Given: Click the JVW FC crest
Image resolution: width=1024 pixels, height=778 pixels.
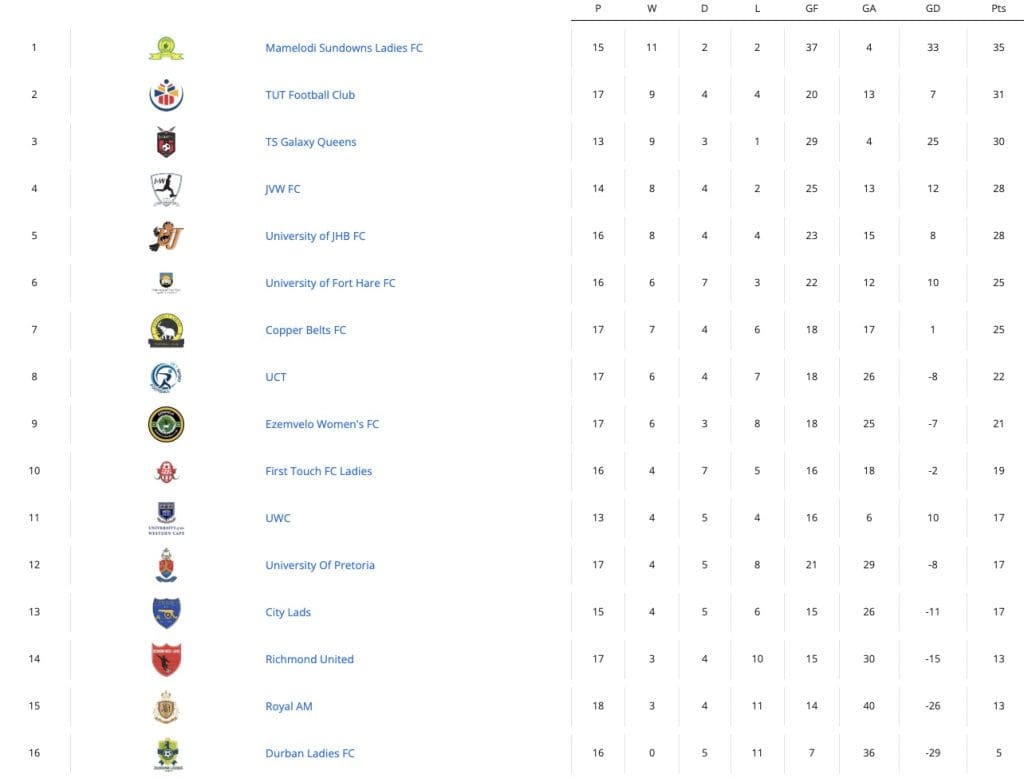Looking at the screenshot, I should 166,189.
